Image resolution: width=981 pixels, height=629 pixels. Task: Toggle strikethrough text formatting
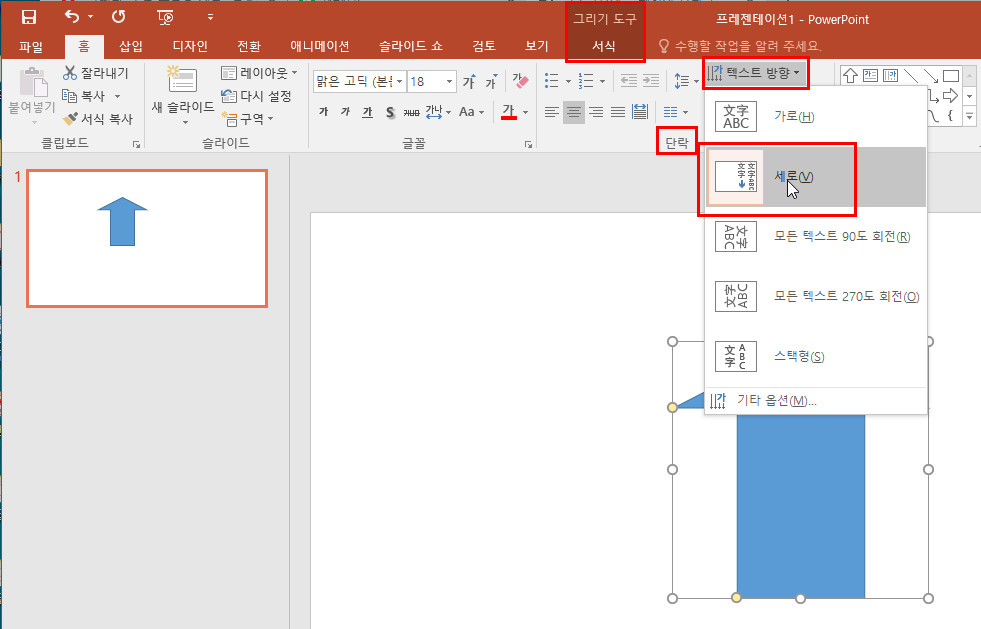pos(411,112)
